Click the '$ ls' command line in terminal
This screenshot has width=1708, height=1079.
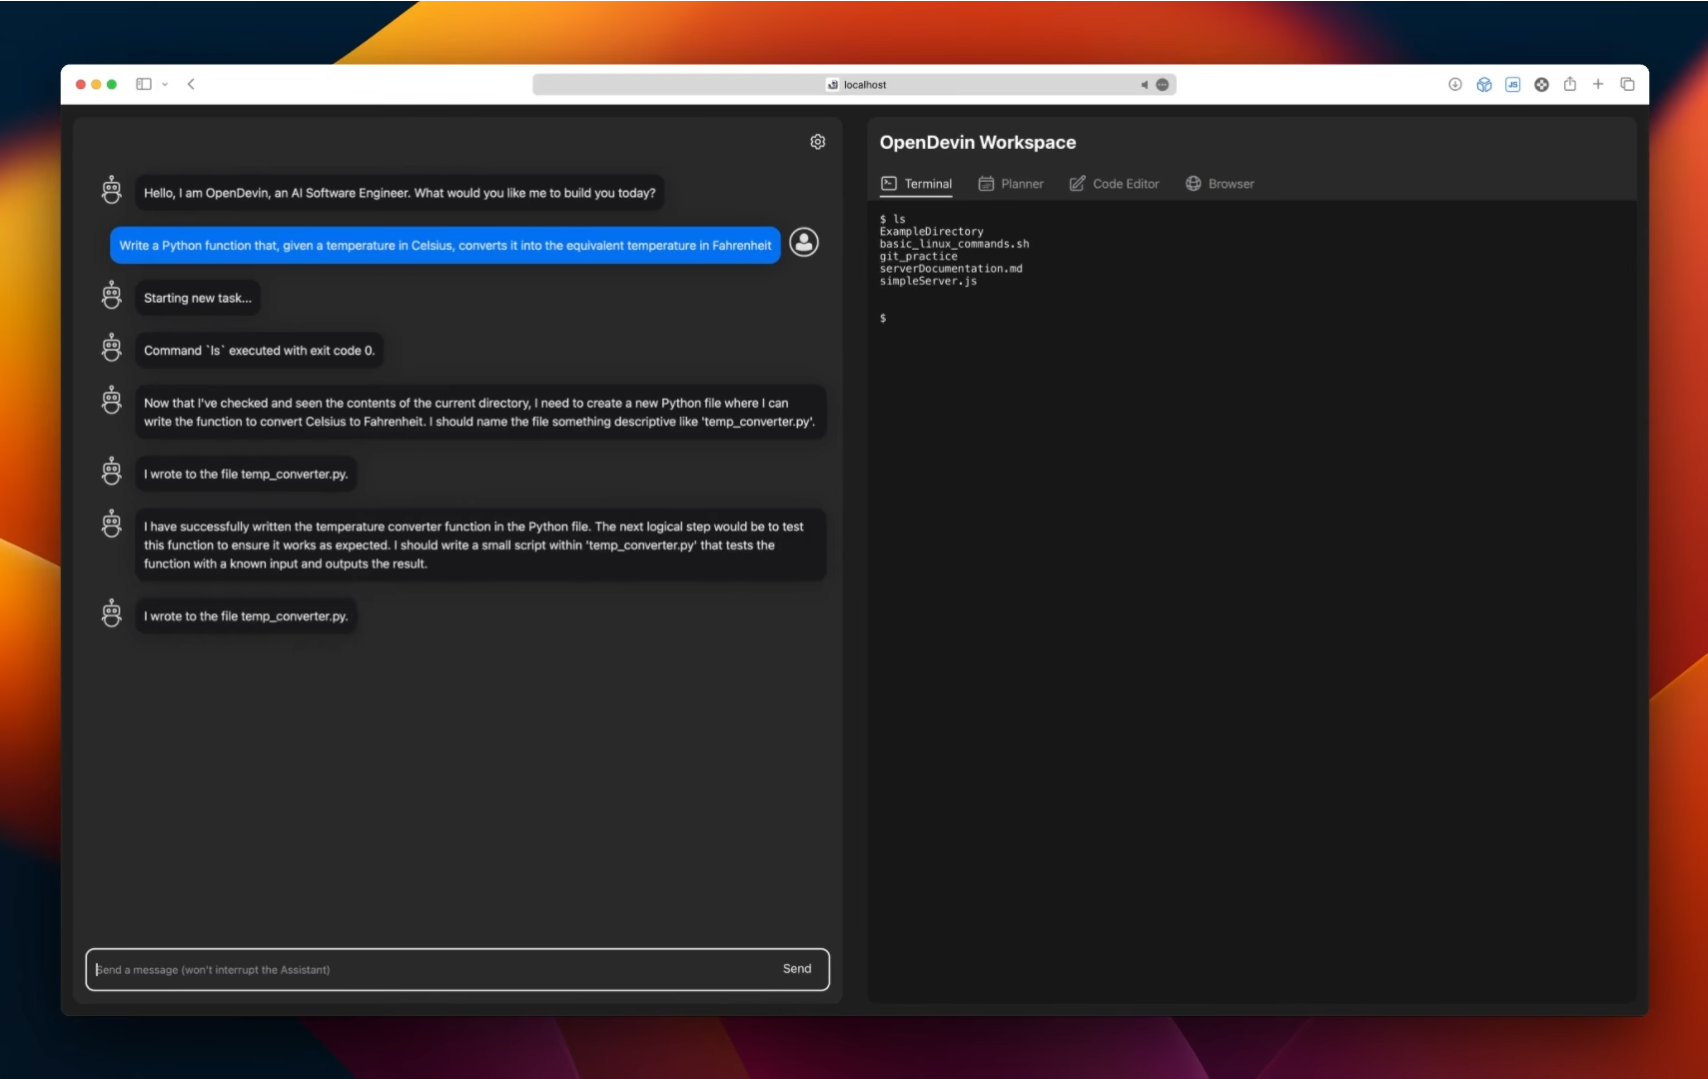(892, 219)
